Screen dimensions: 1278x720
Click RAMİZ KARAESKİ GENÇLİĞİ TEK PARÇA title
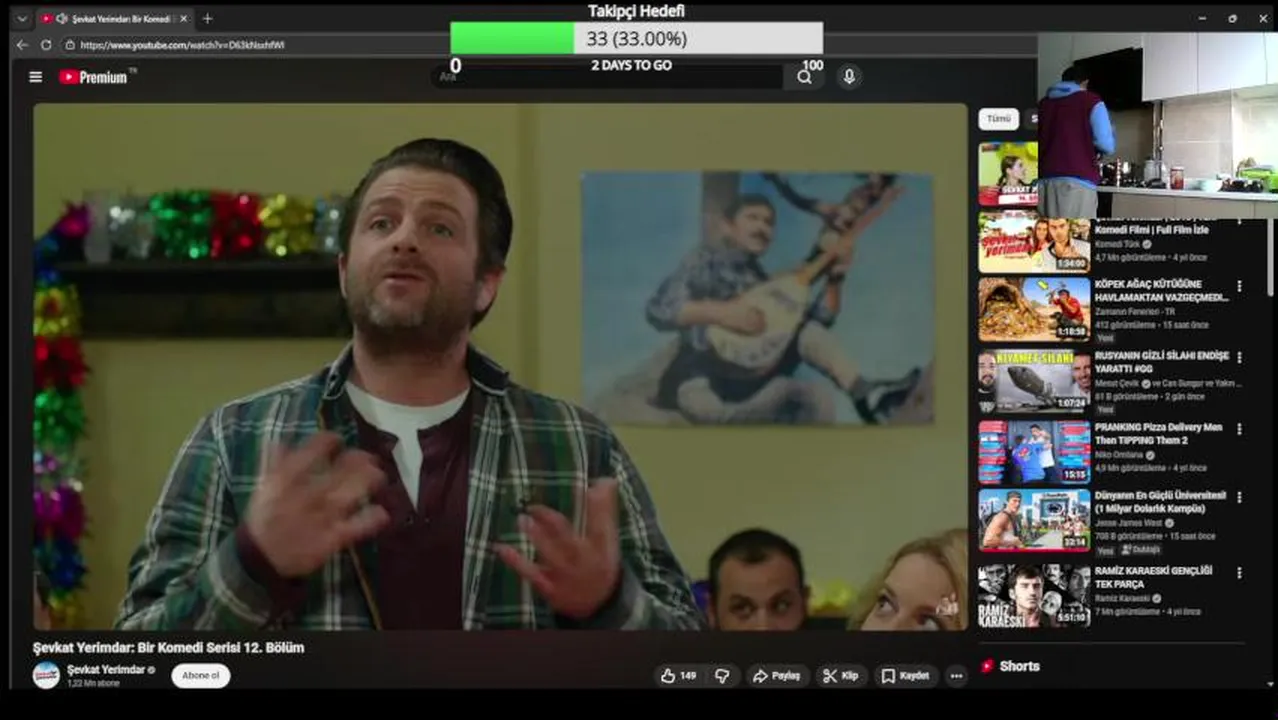tap(1153, 577)
